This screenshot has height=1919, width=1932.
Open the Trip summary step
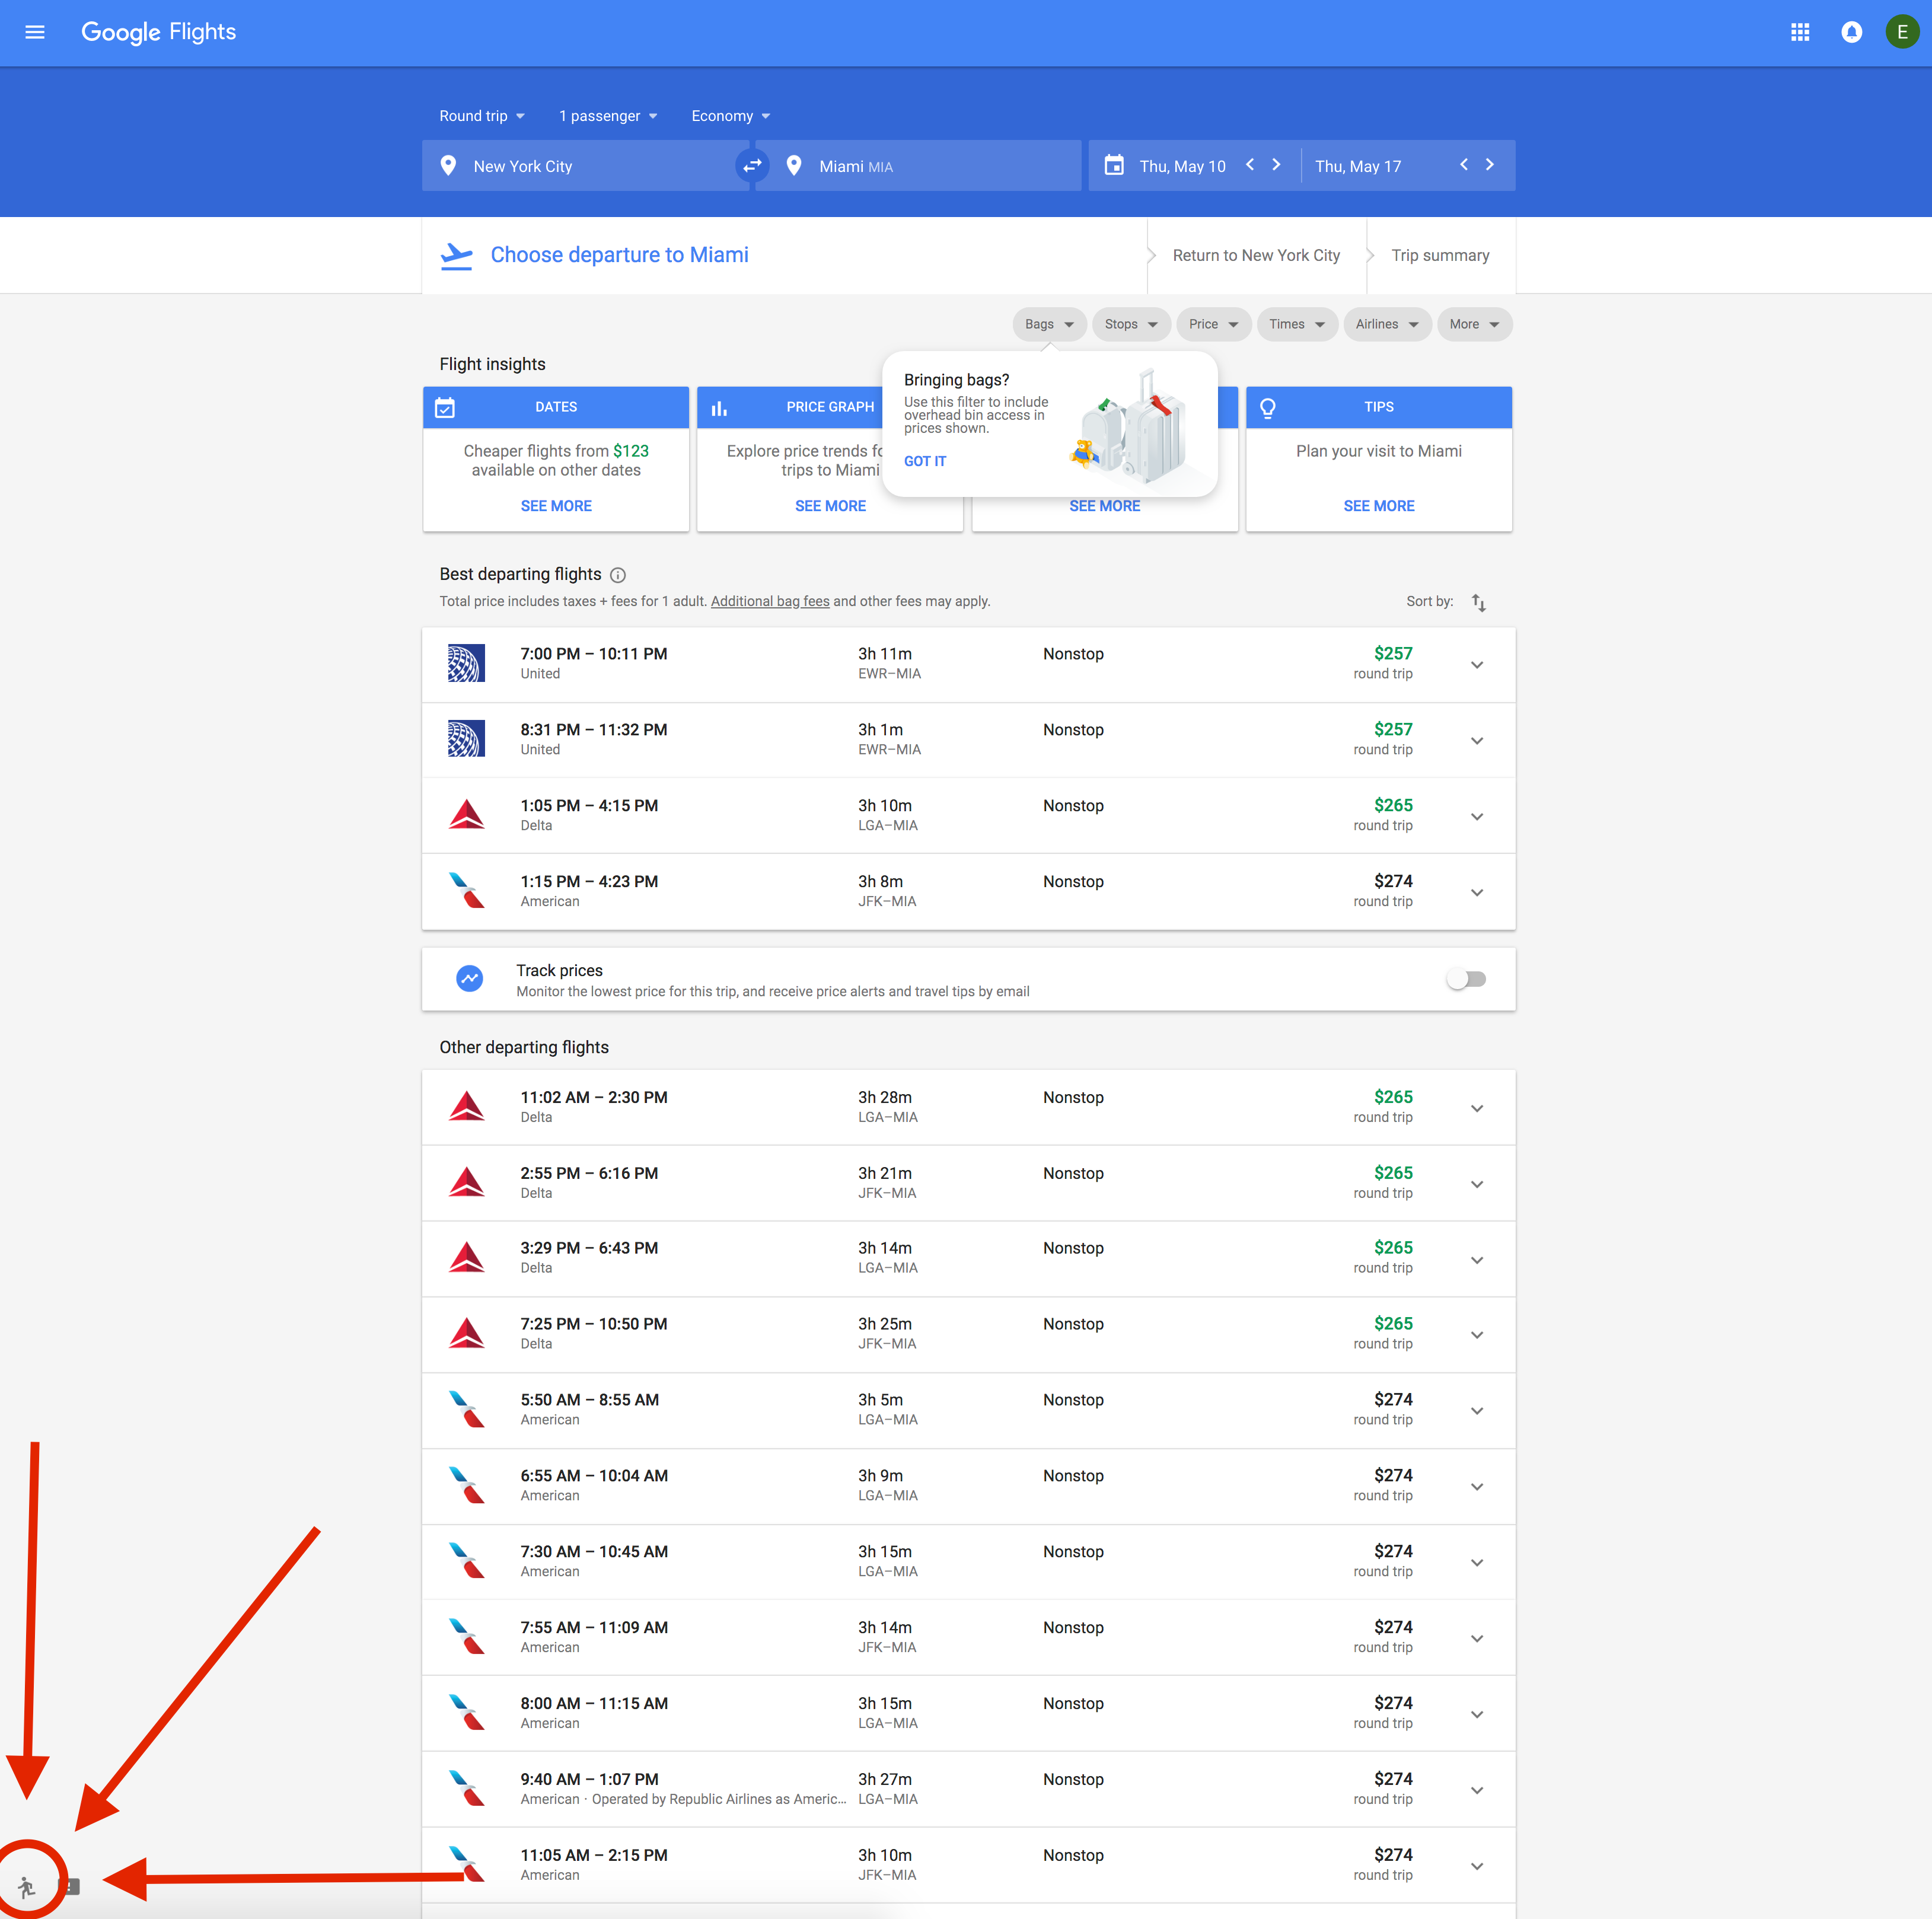(1439, 256)
